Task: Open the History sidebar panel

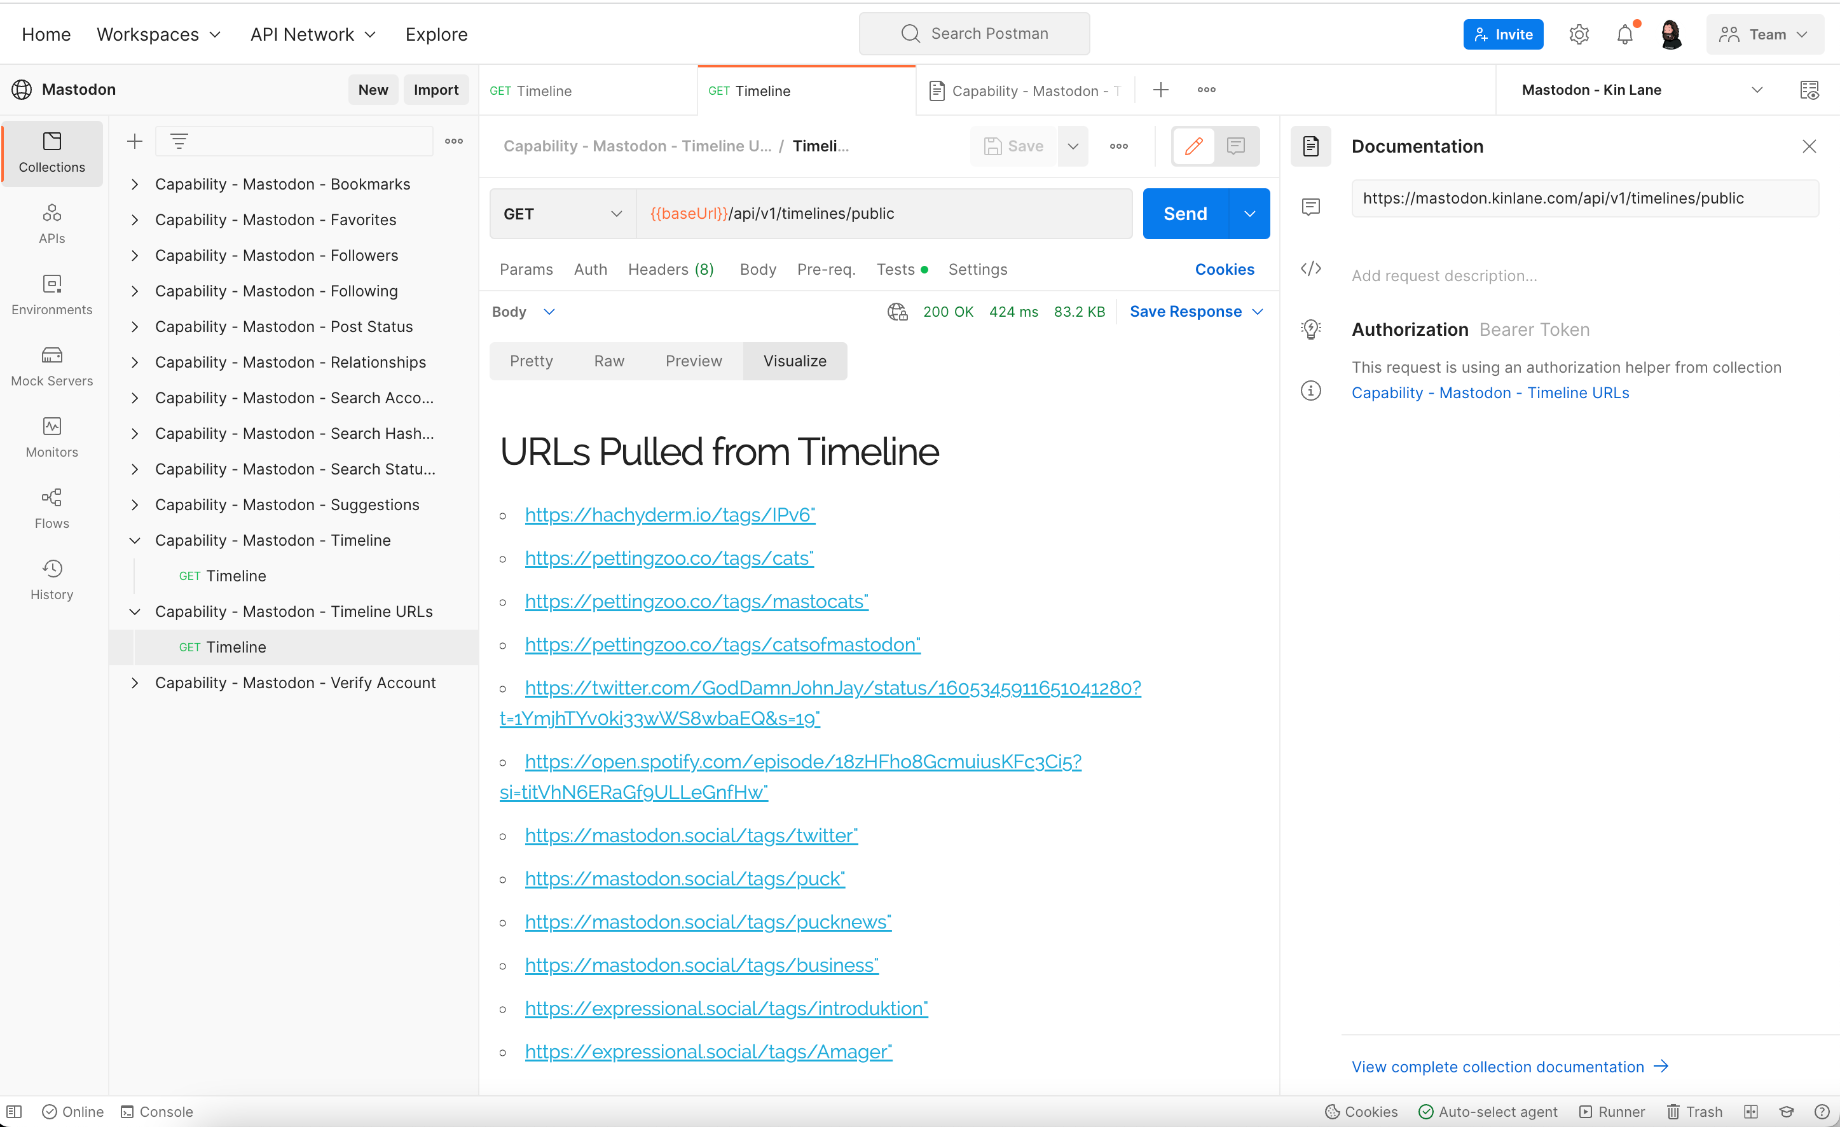Action: tap(52, 579)
